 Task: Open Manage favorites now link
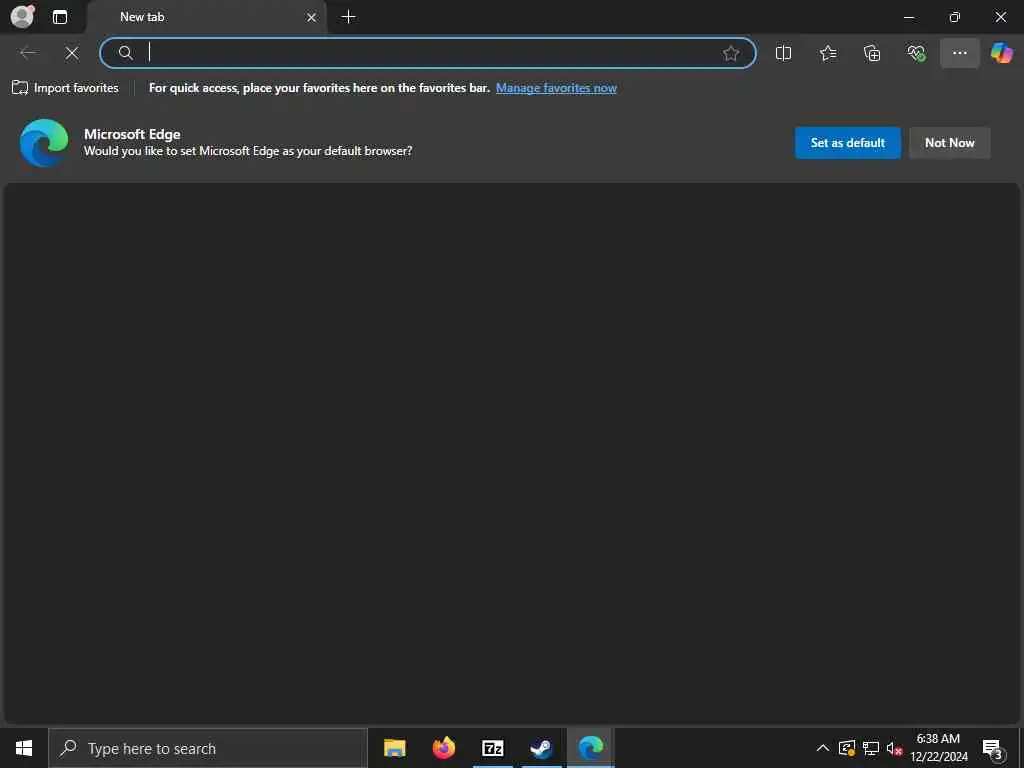click(x=556, y=88)
